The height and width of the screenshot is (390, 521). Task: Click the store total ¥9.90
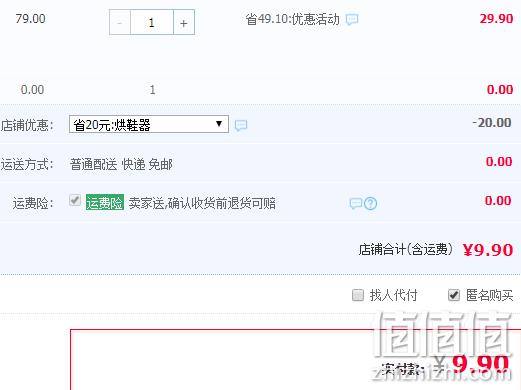click(x=488, y=250)
